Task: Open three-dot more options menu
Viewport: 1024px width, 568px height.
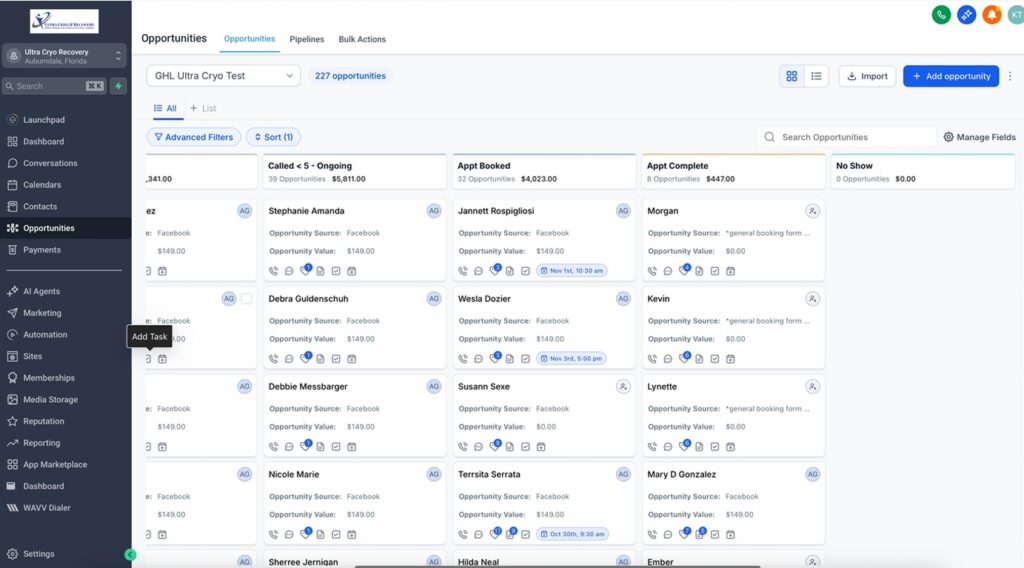Action: point(1010,76)
